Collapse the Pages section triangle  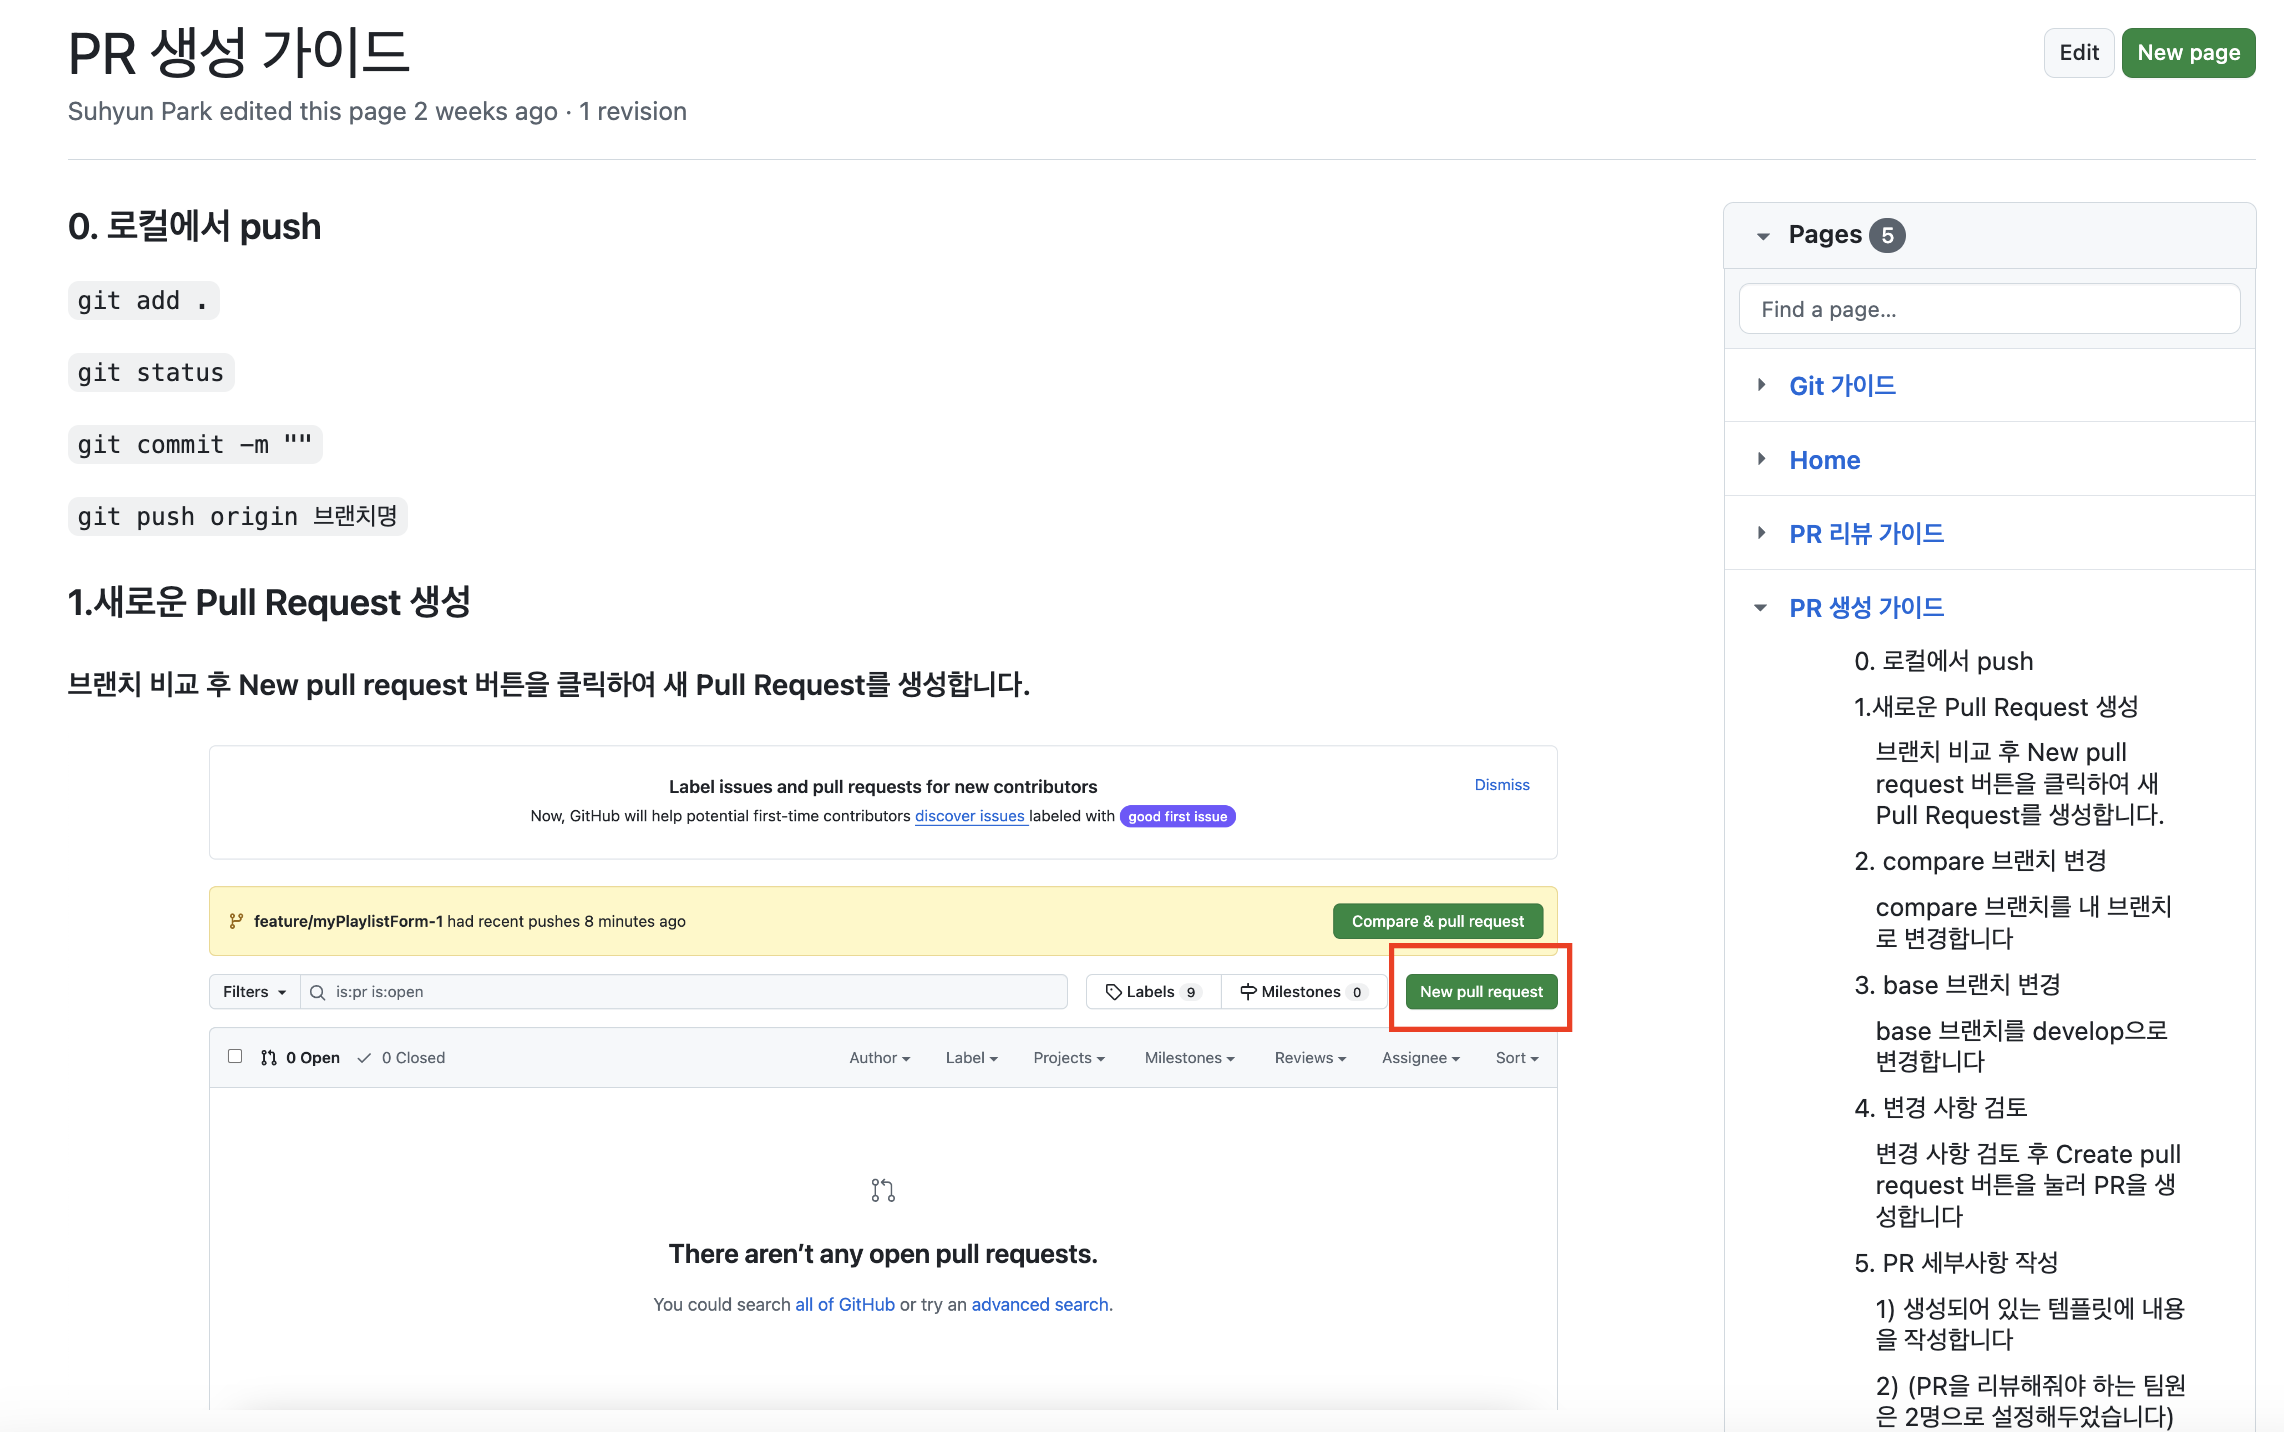1763,236
